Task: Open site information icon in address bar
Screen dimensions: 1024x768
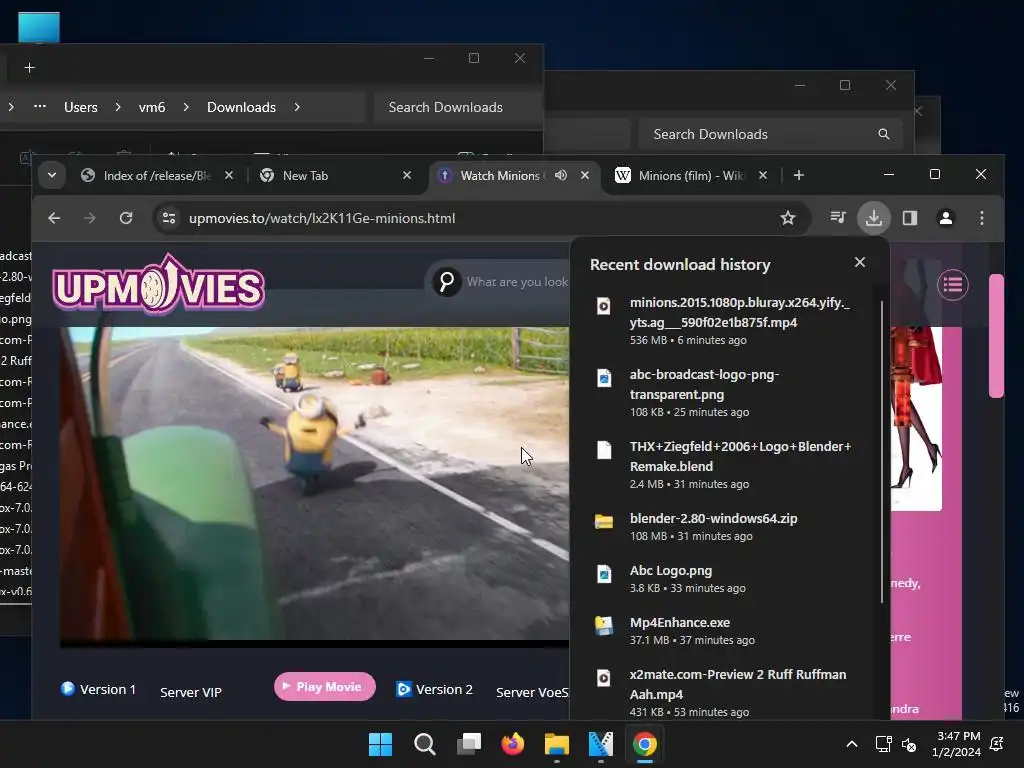Action: (168, 218)
